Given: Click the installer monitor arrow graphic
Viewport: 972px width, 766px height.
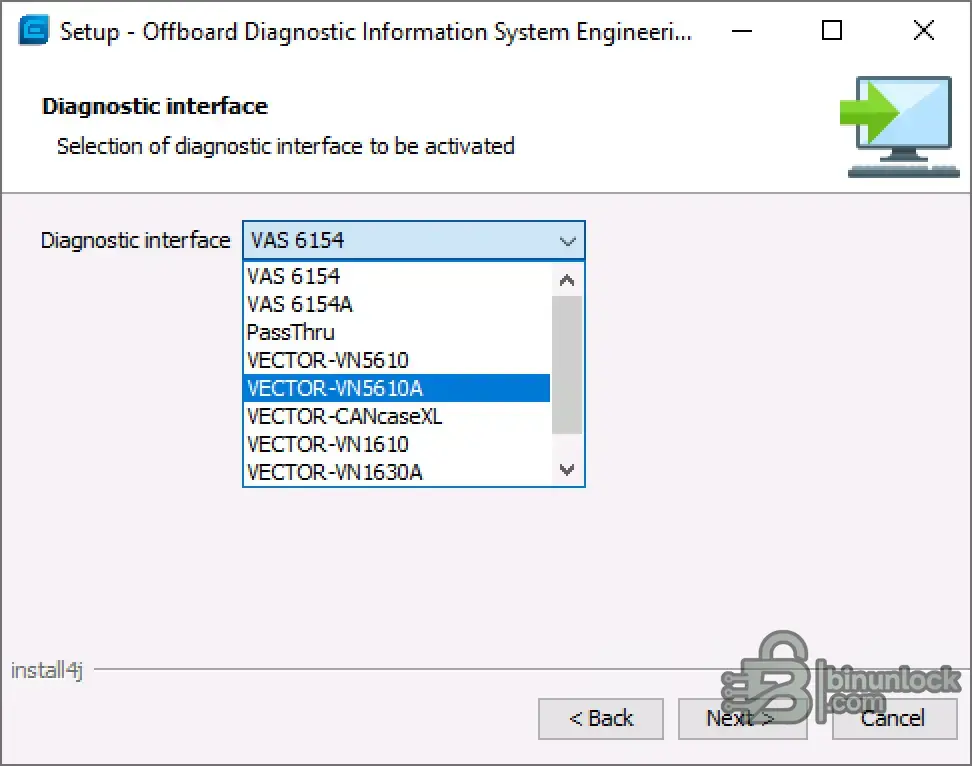Looking at the screenshot, I should tap(899, 127).
